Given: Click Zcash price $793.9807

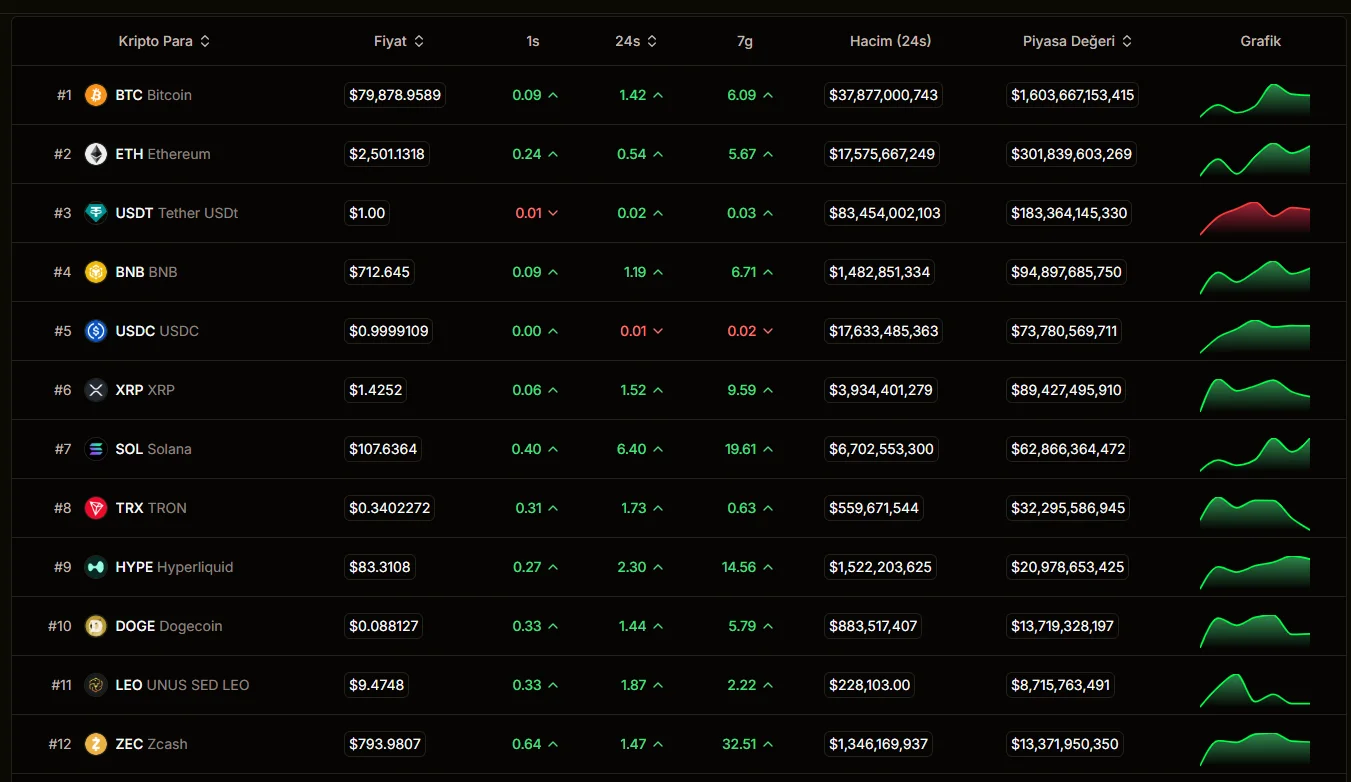Looking at the screenshot, I should coord(385,744).
